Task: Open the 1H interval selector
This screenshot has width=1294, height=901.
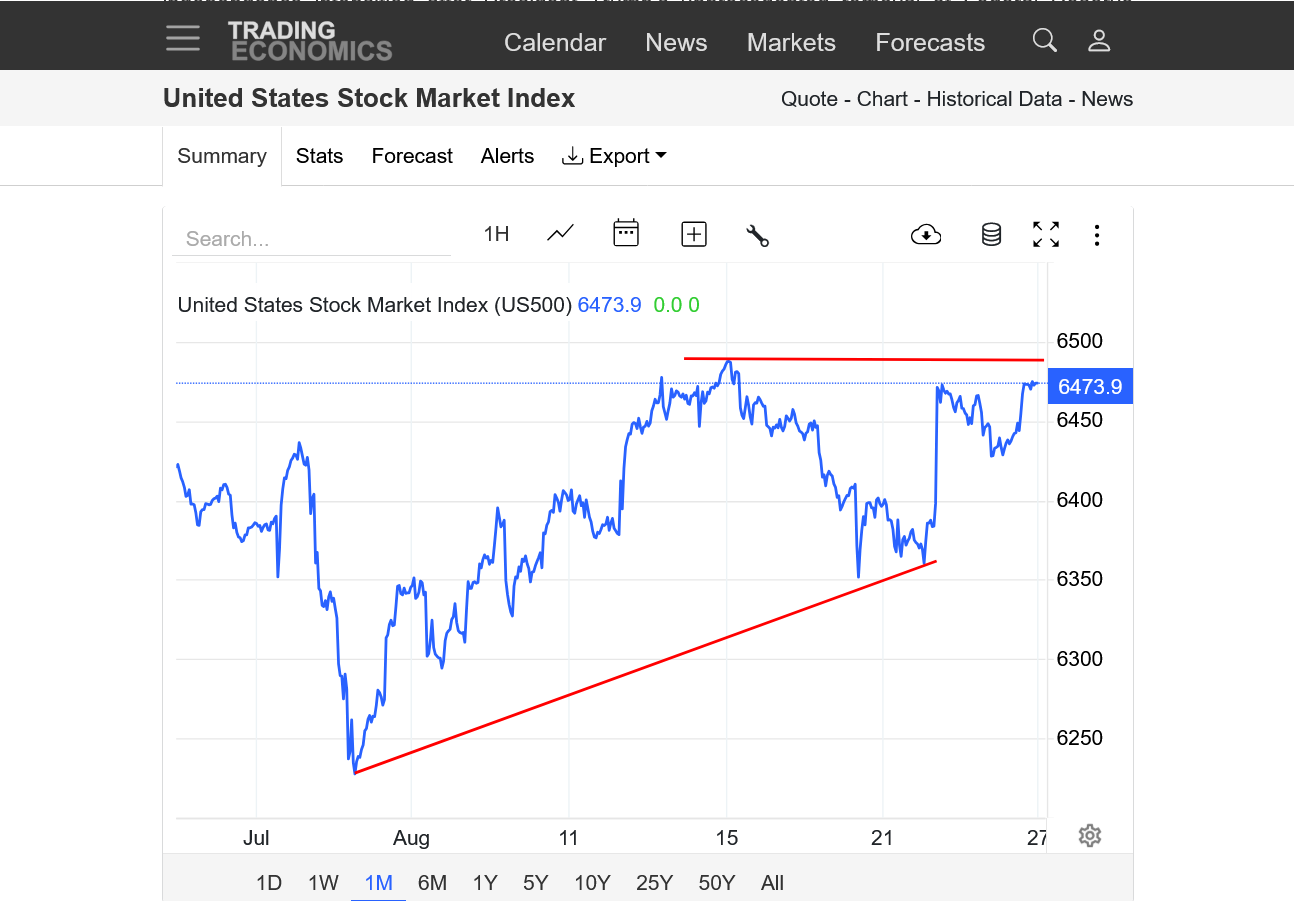Action: click(x=496, y=234)
